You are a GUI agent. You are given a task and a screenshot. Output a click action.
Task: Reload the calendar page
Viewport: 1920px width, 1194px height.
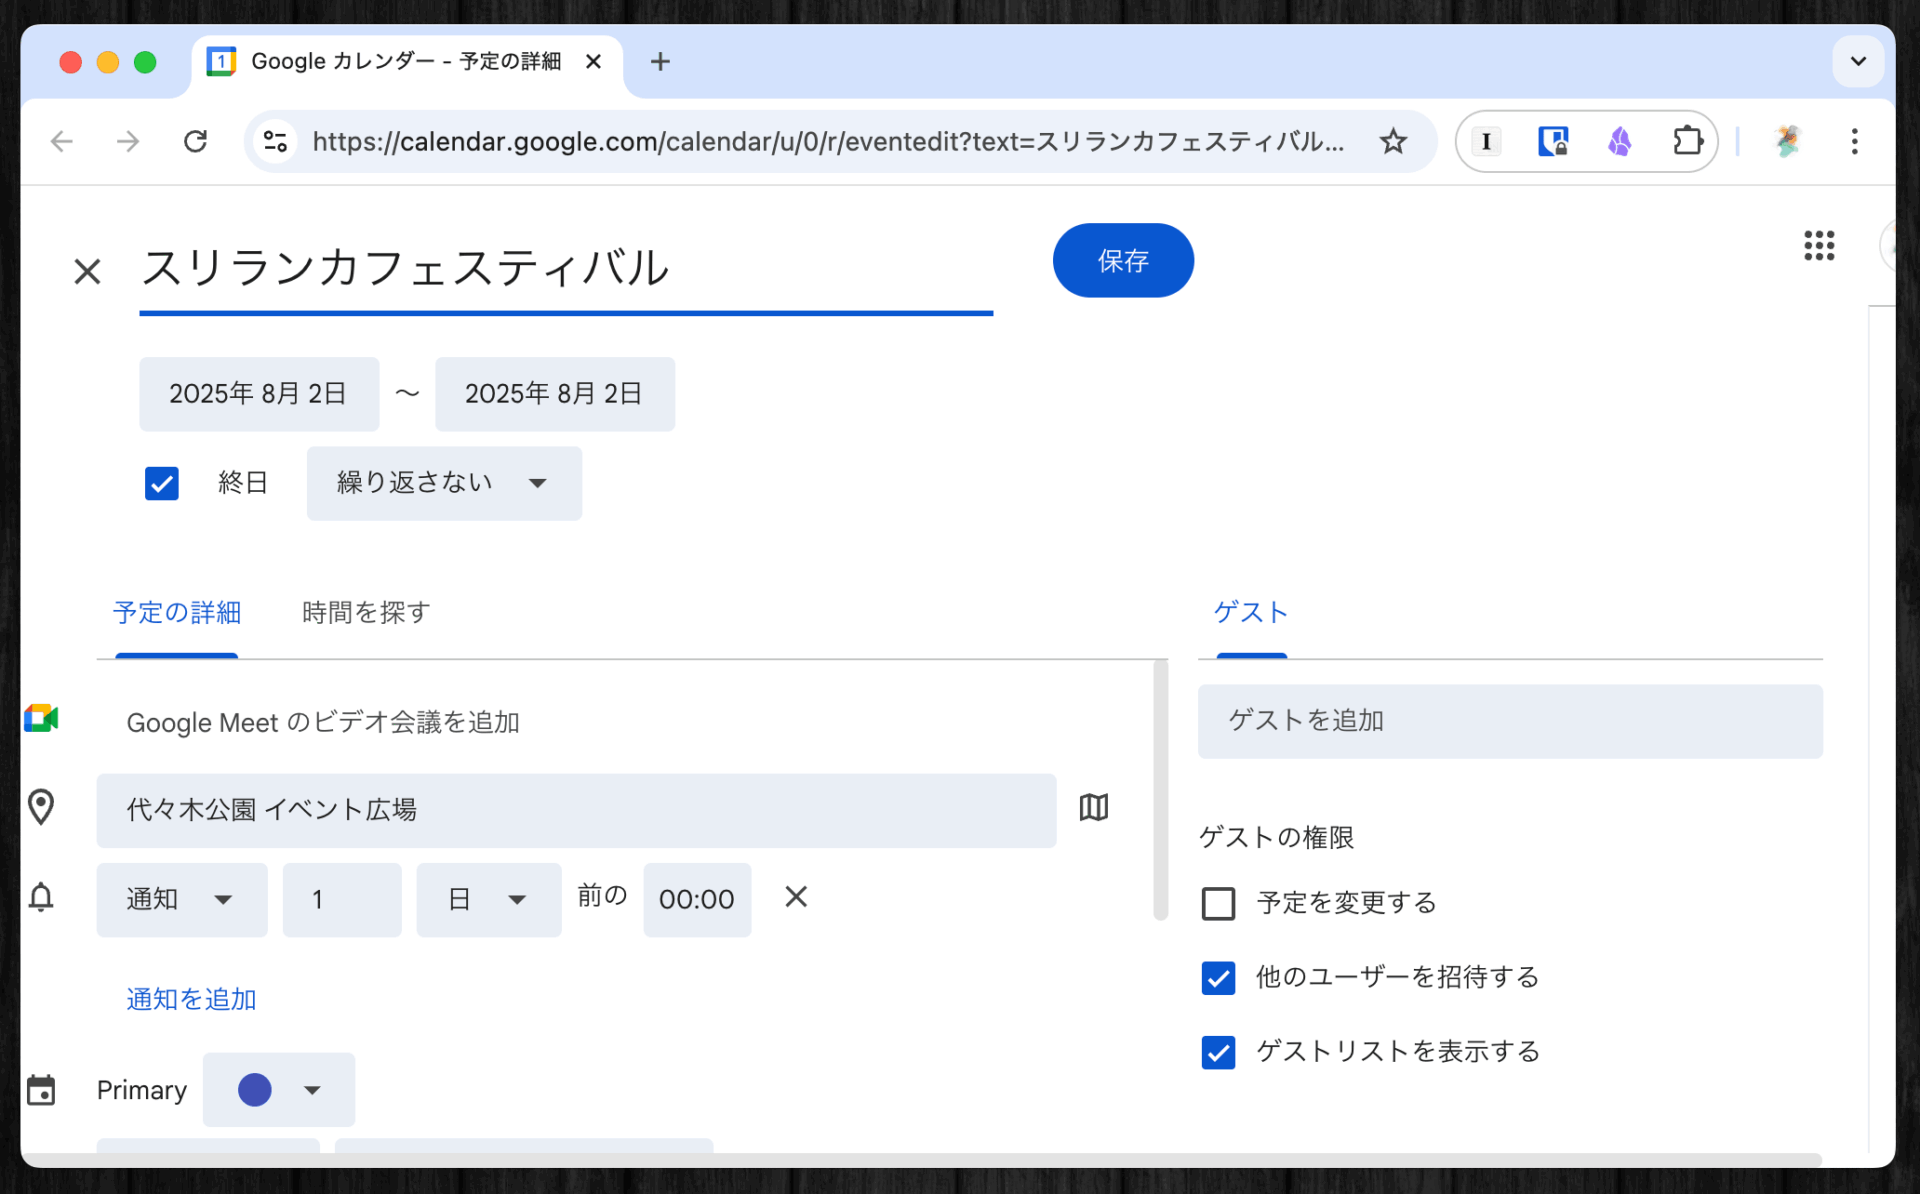(x=196, y=142)
